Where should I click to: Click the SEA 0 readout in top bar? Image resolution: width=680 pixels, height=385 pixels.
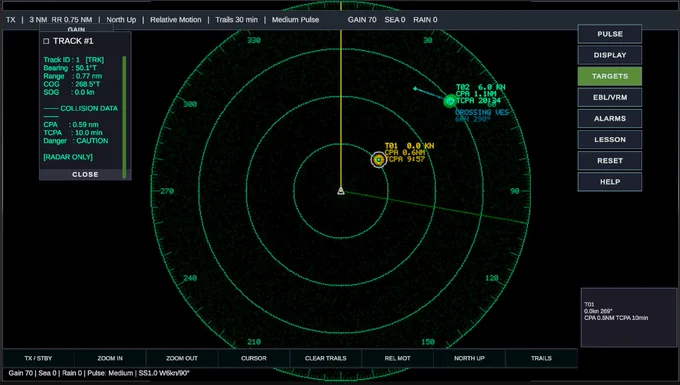(395, 20)
